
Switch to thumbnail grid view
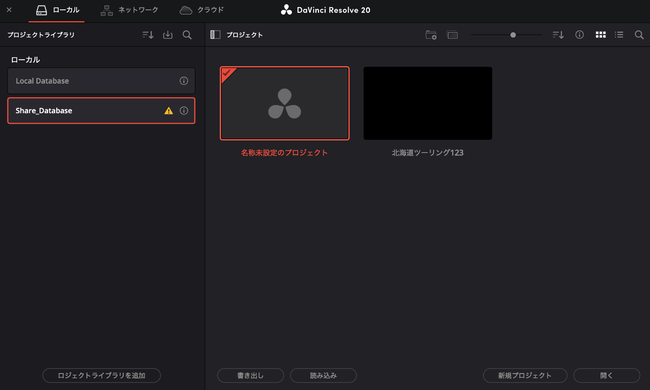coord(601,35)
